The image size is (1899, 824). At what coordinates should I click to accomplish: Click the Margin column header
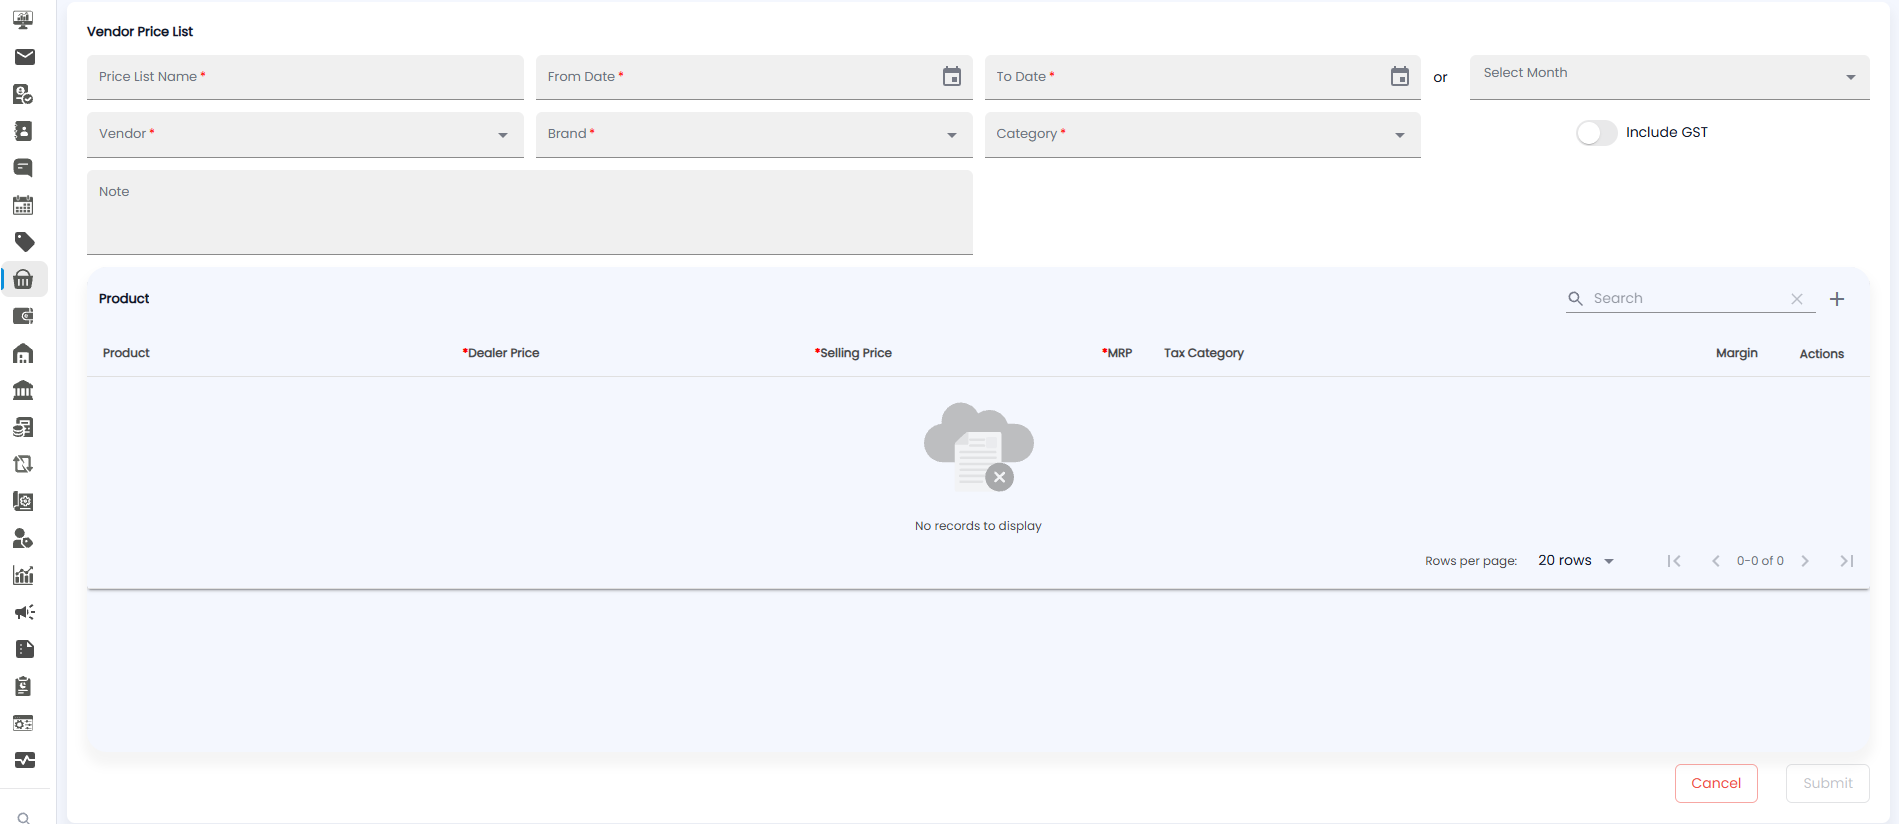pos(1737,353)
